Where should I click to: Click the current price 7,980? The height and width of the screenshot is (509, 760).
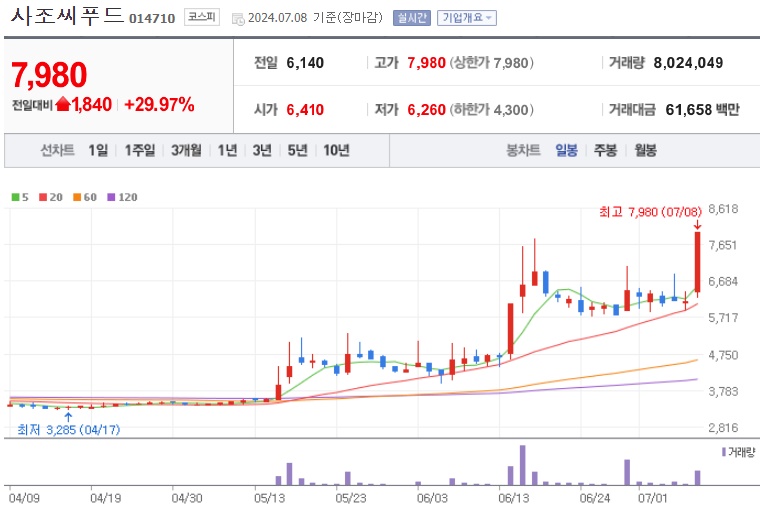click(x=49, y=75)
